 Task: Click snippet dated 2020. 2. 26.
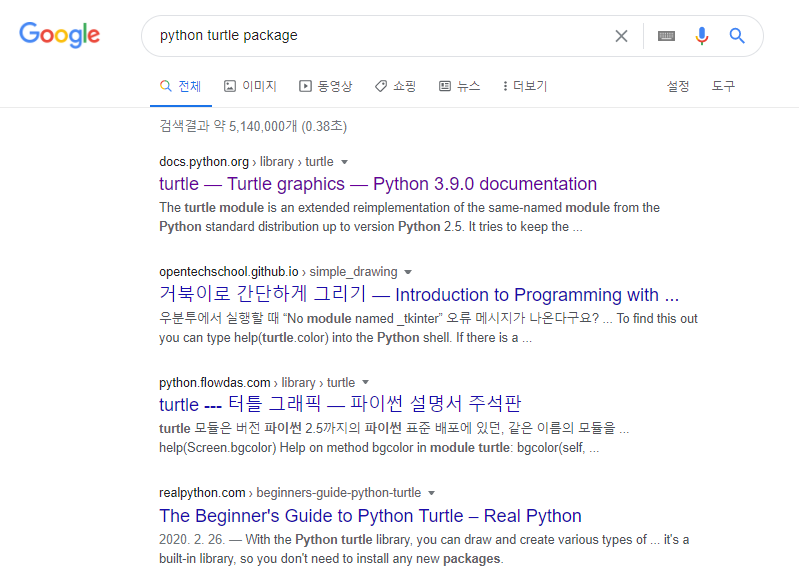(x=424, y=549)
